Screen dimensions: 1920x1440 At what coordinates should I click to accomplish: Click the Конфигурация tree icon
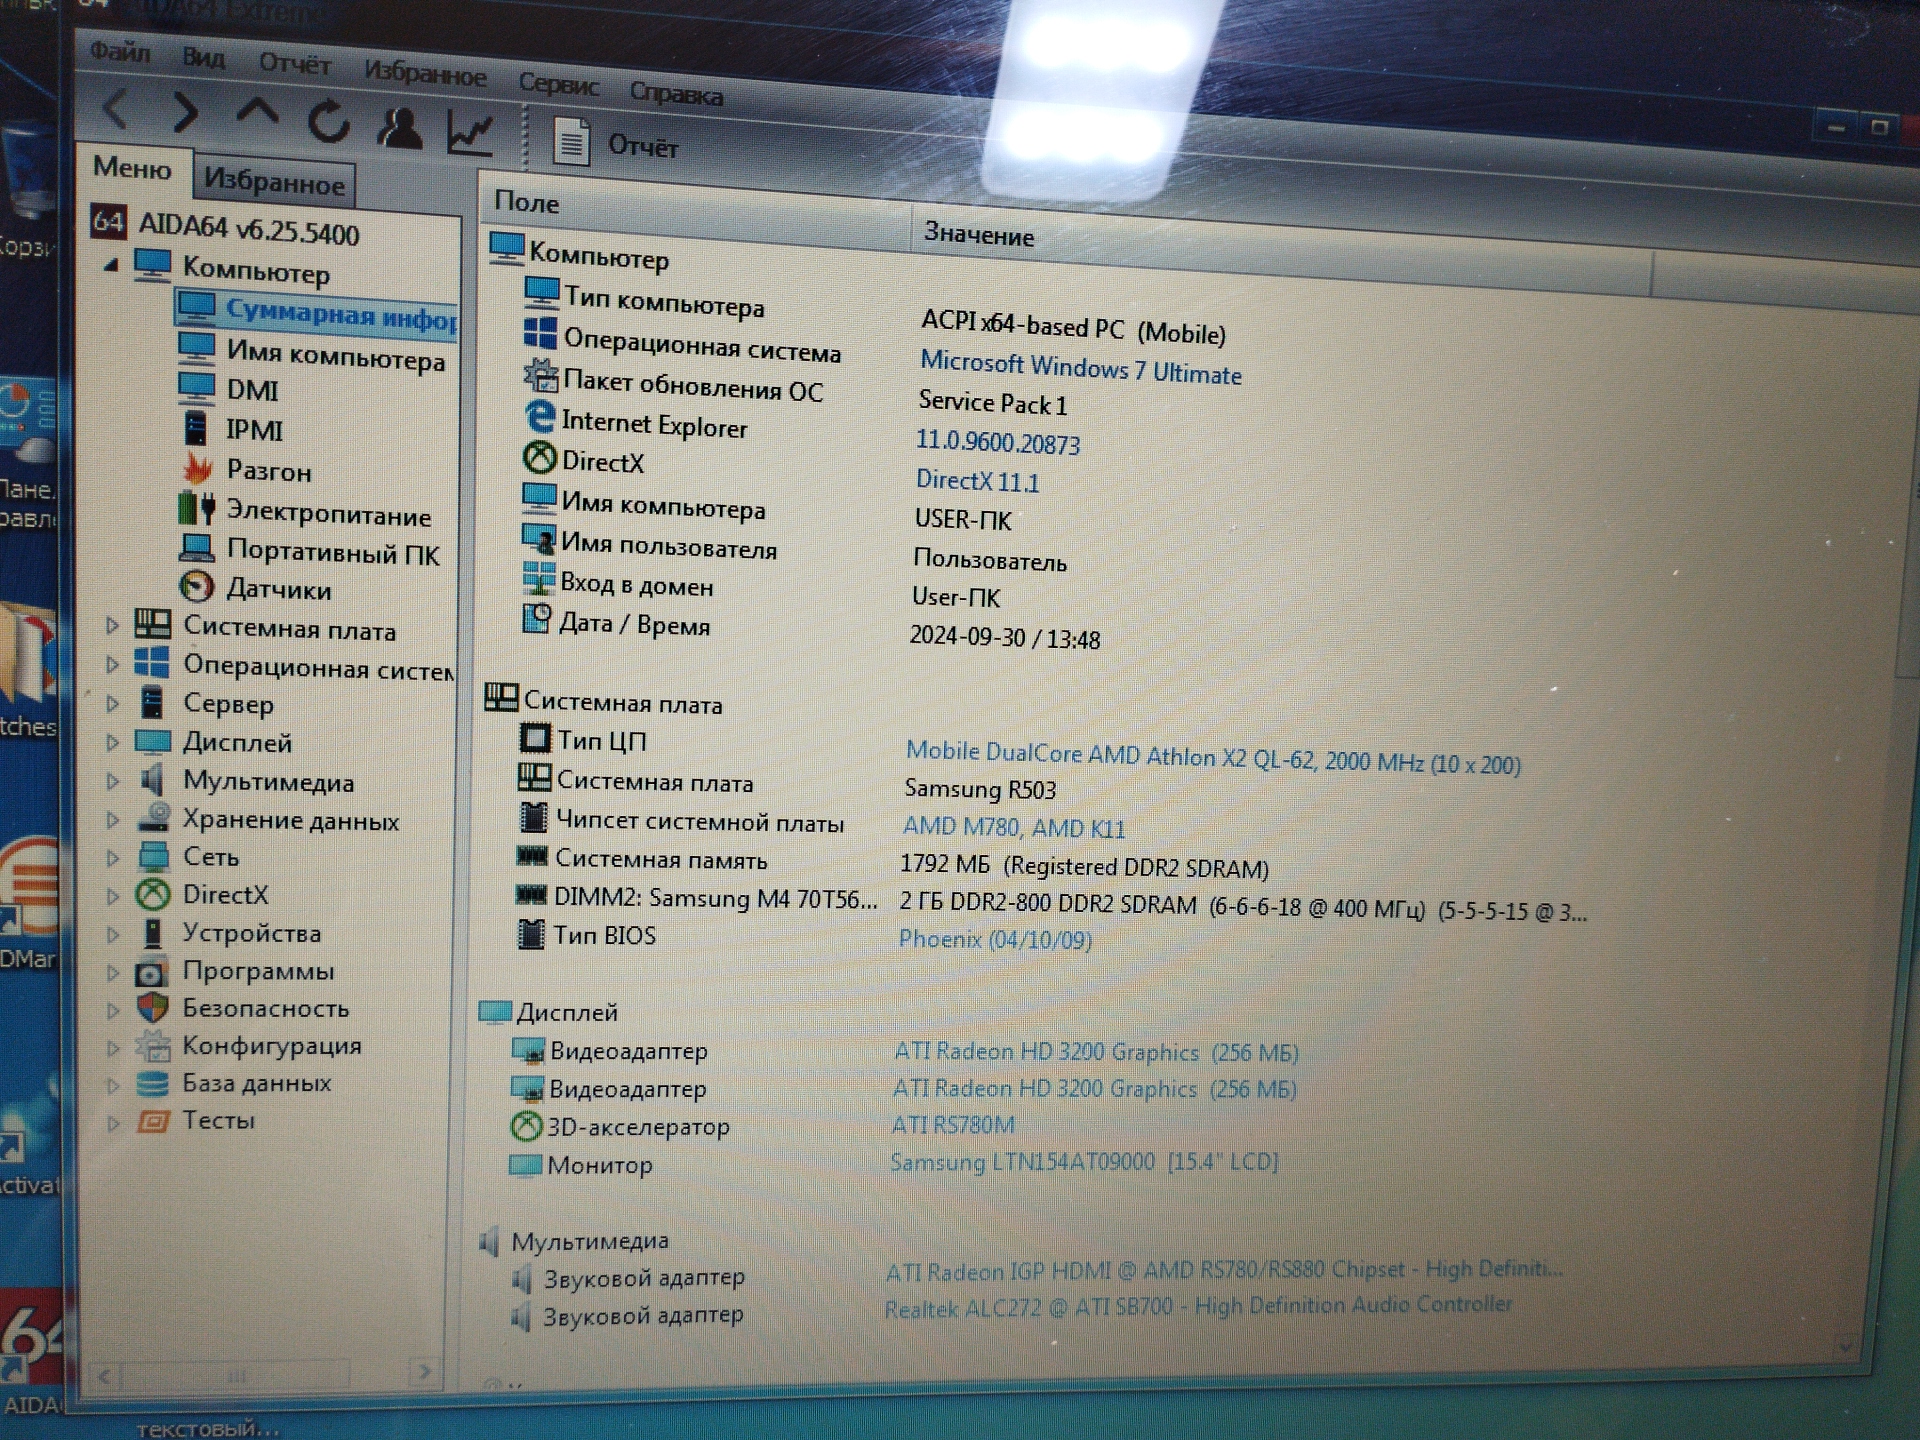[x=153, y=1046]
